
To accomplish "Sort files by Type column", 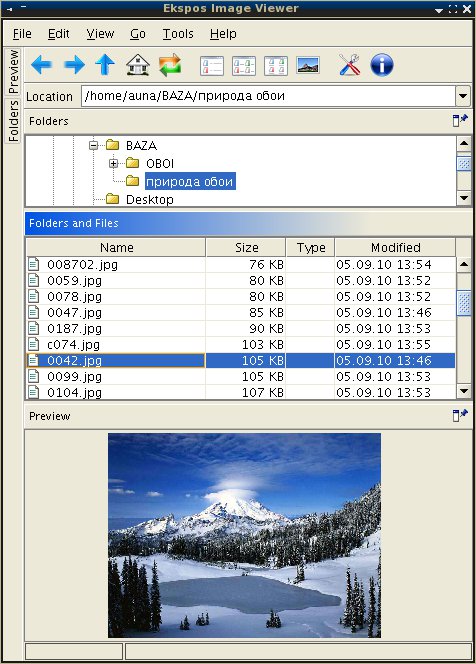I will [x=310, y=247].
